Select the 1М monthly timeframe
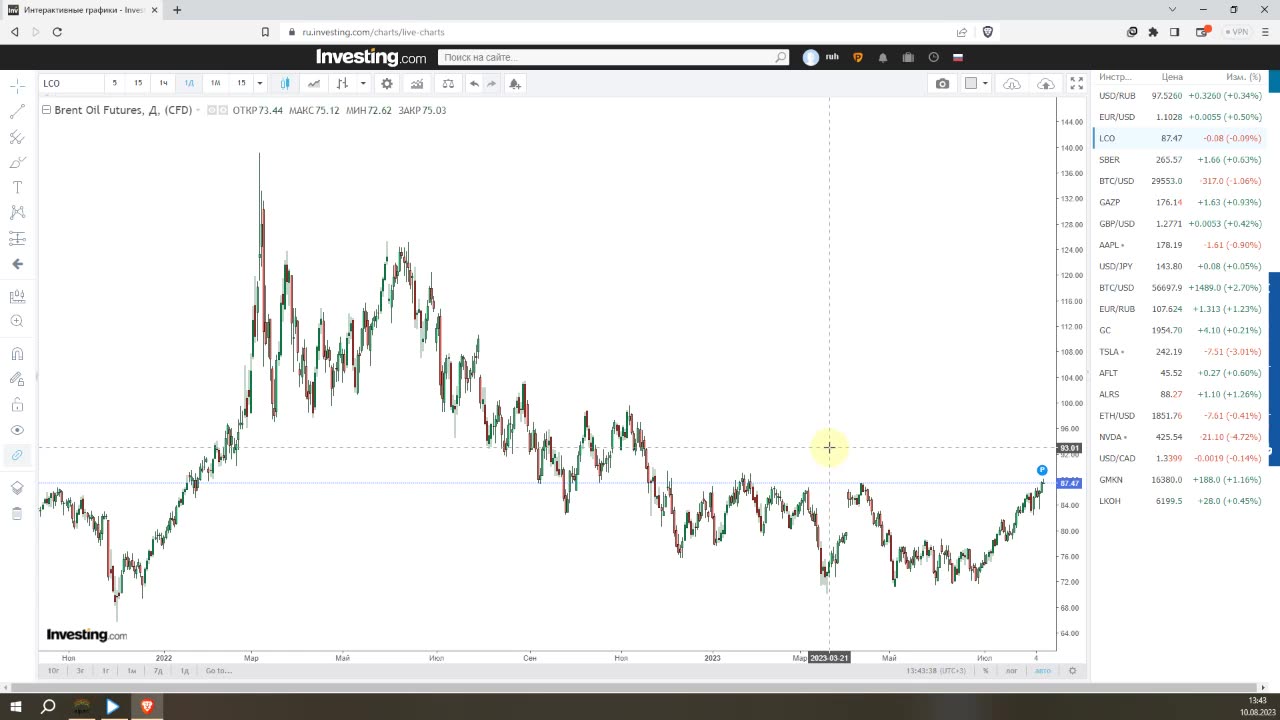 [215, 83]
